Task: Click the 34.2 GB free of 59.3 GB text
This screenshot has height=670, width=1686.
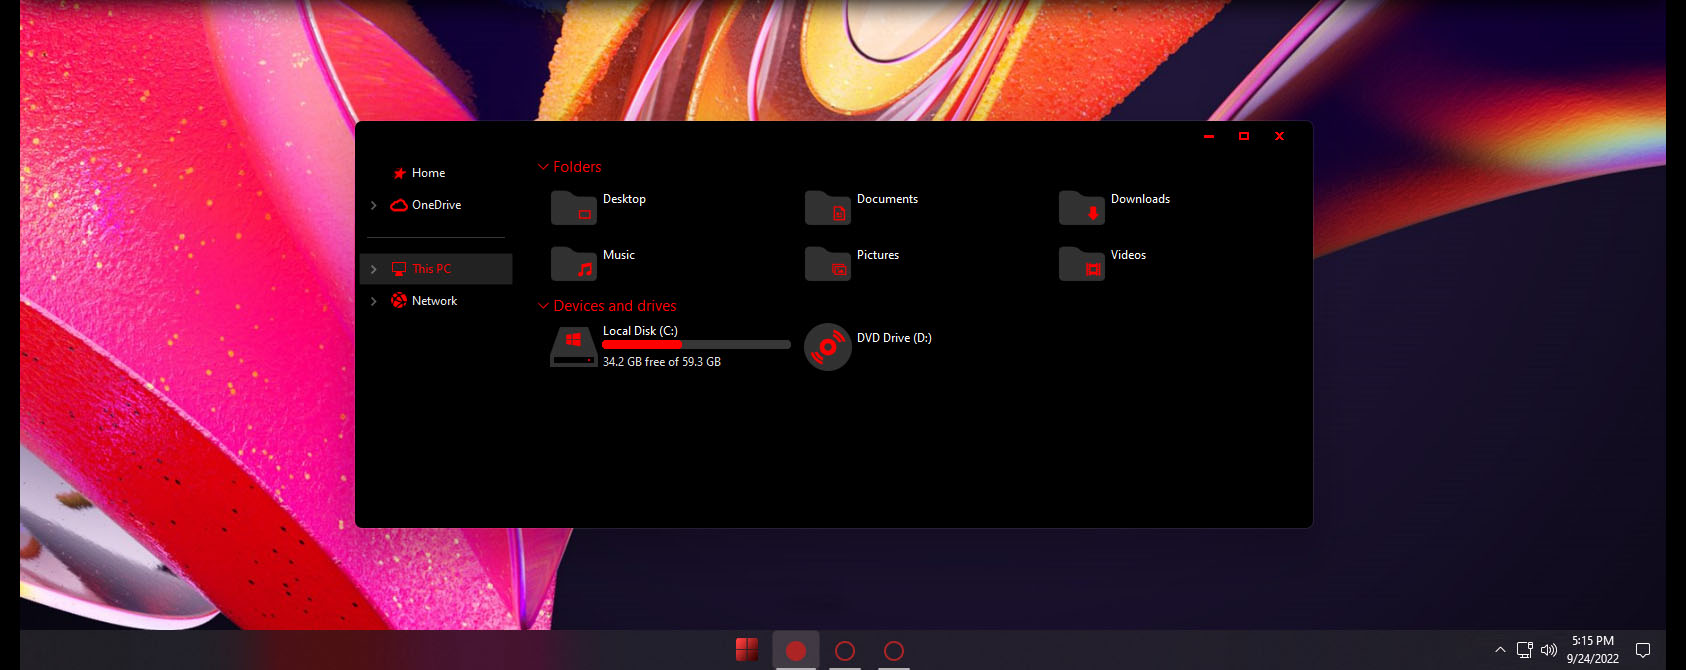Action: [x=662, y=362]
